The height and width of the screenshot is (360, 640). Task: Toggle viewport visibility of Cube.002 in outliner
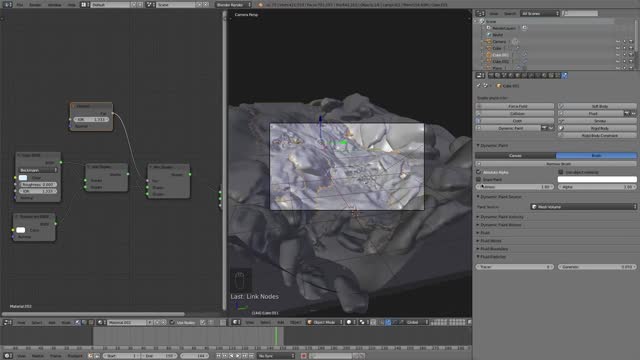click(x=618, y=61)
